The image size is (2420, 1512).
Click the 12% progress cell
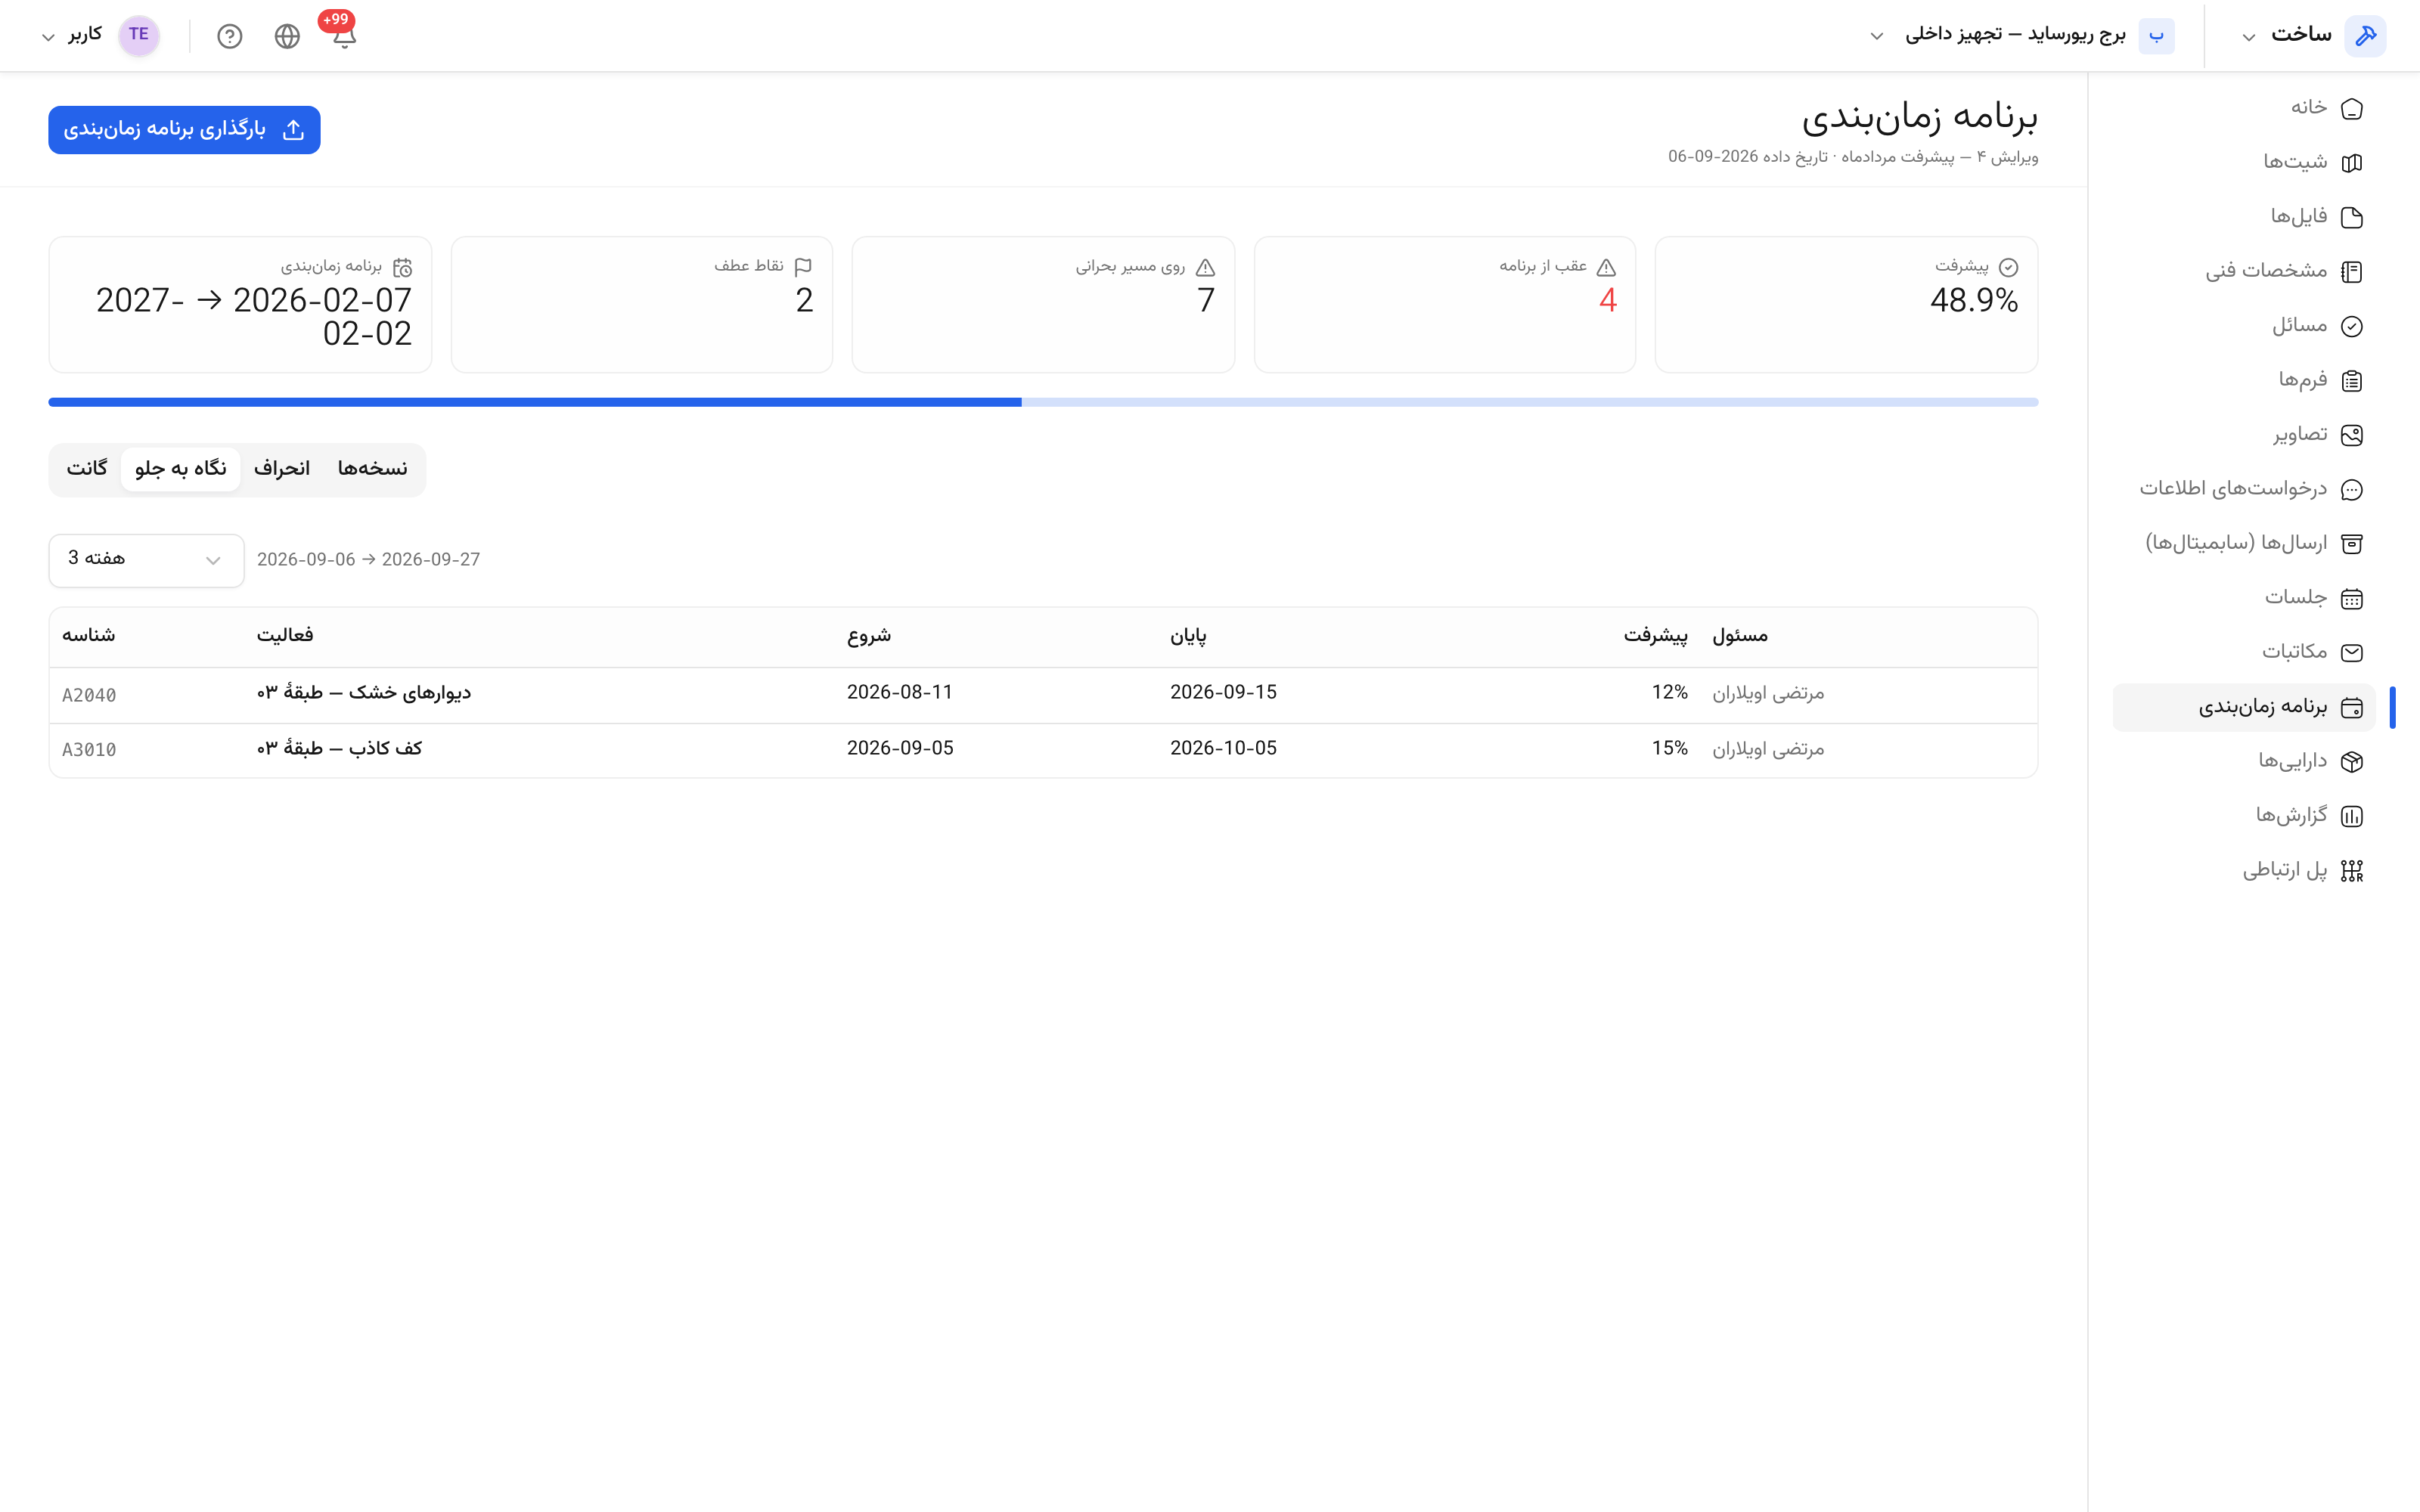[1669, 692]
